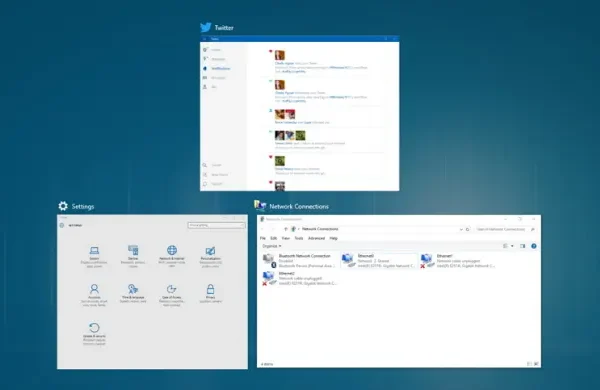The height and width of the screenshot is (390, 600).
Task: Expand change-your-view dropdown arrow
Action: click(512, 246)
